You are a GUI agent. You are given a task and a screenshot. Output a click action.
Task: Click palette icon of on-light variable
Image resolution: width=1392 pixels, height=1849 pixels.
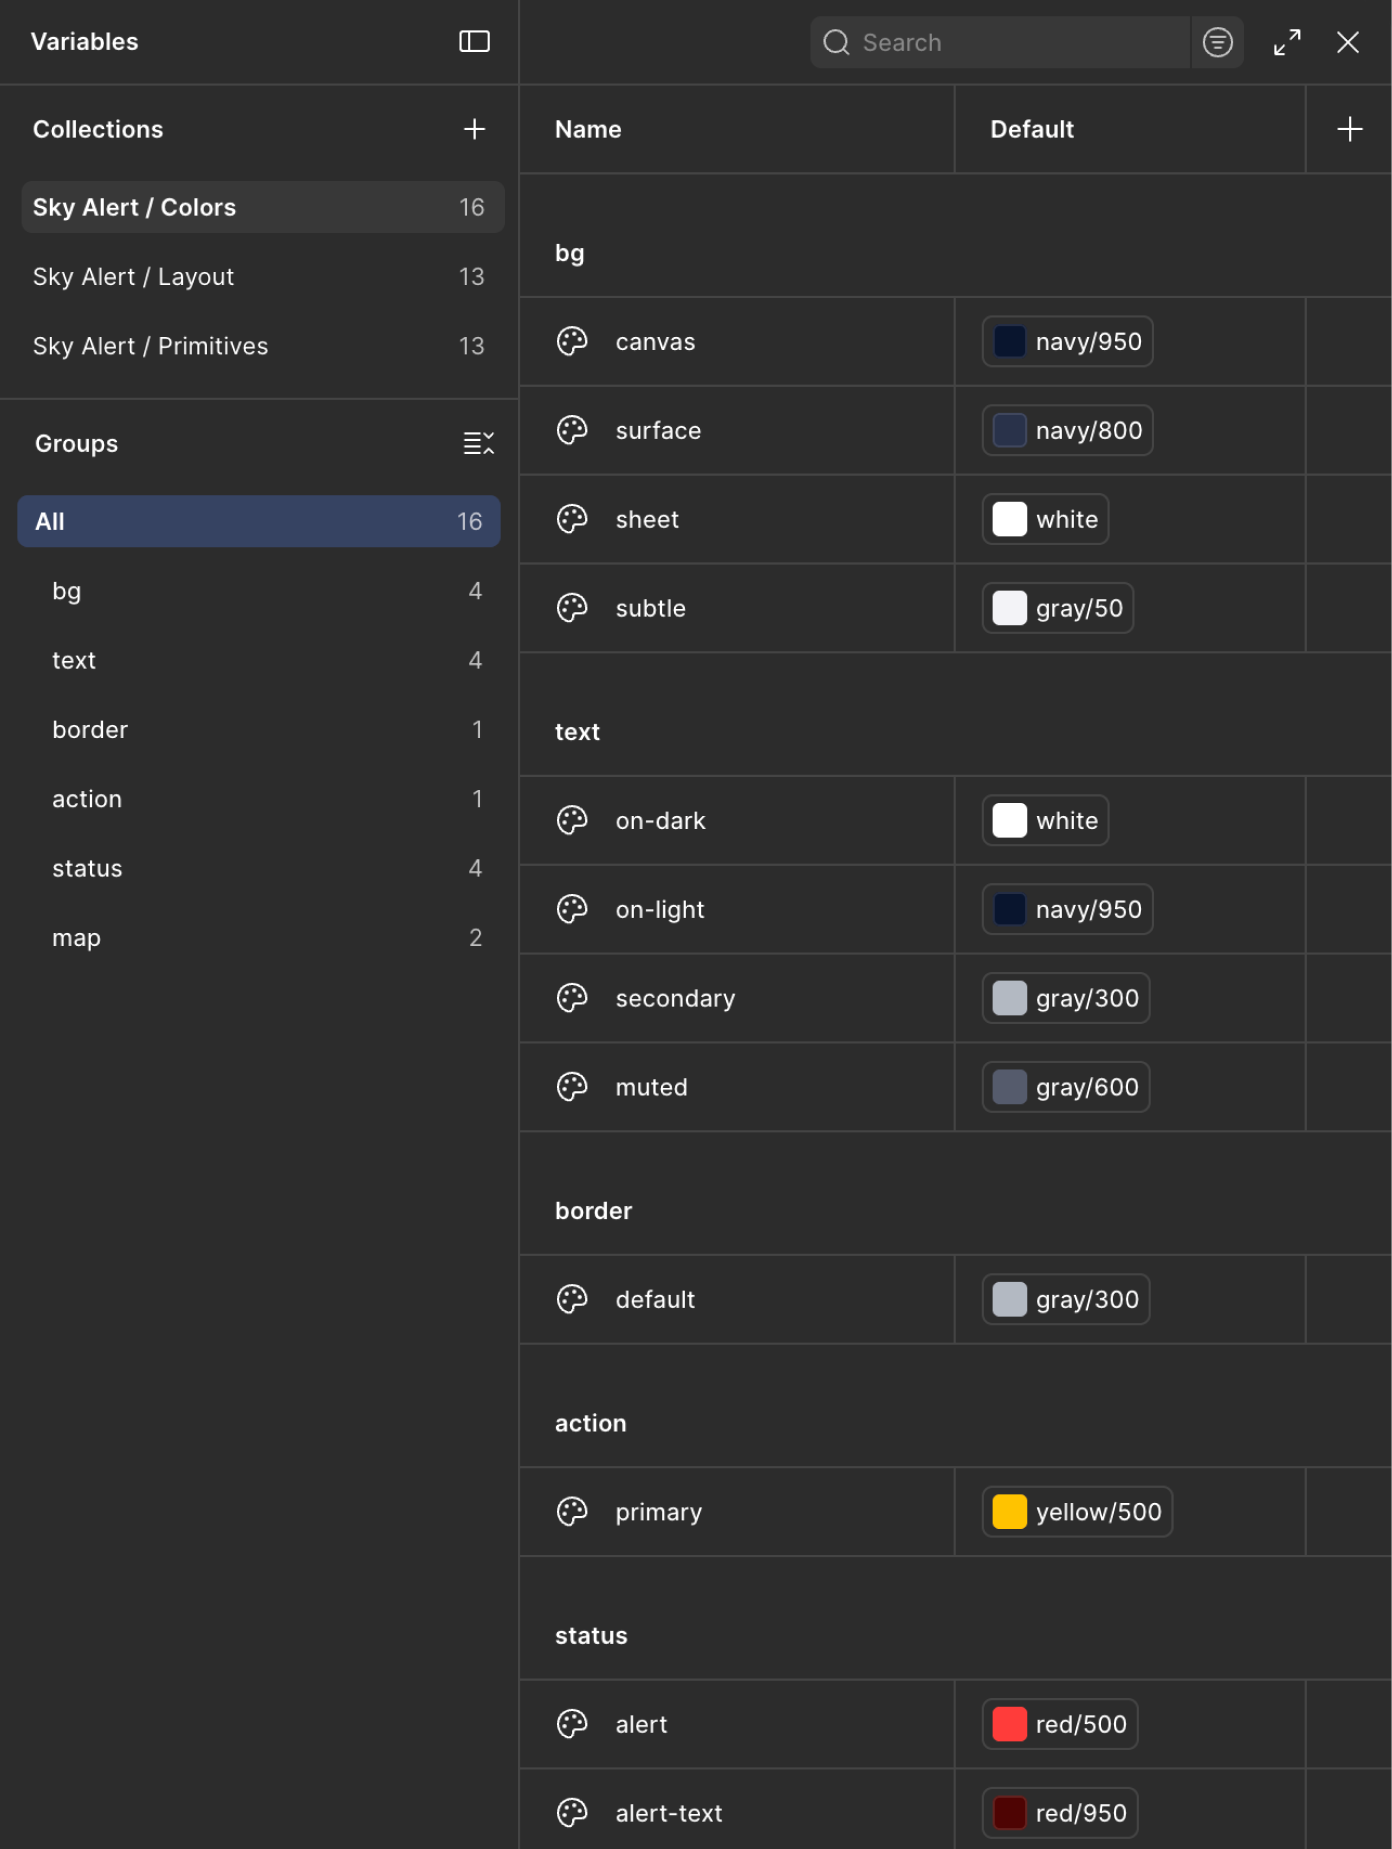572,909
